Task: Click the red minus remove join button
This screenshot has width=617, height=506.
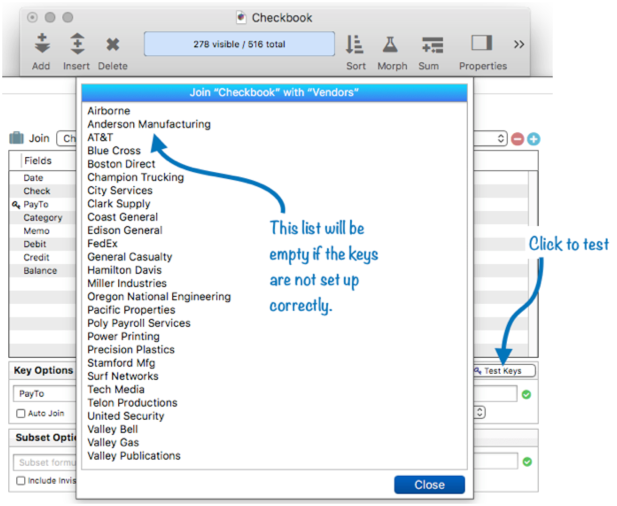Action: (517, 139)
